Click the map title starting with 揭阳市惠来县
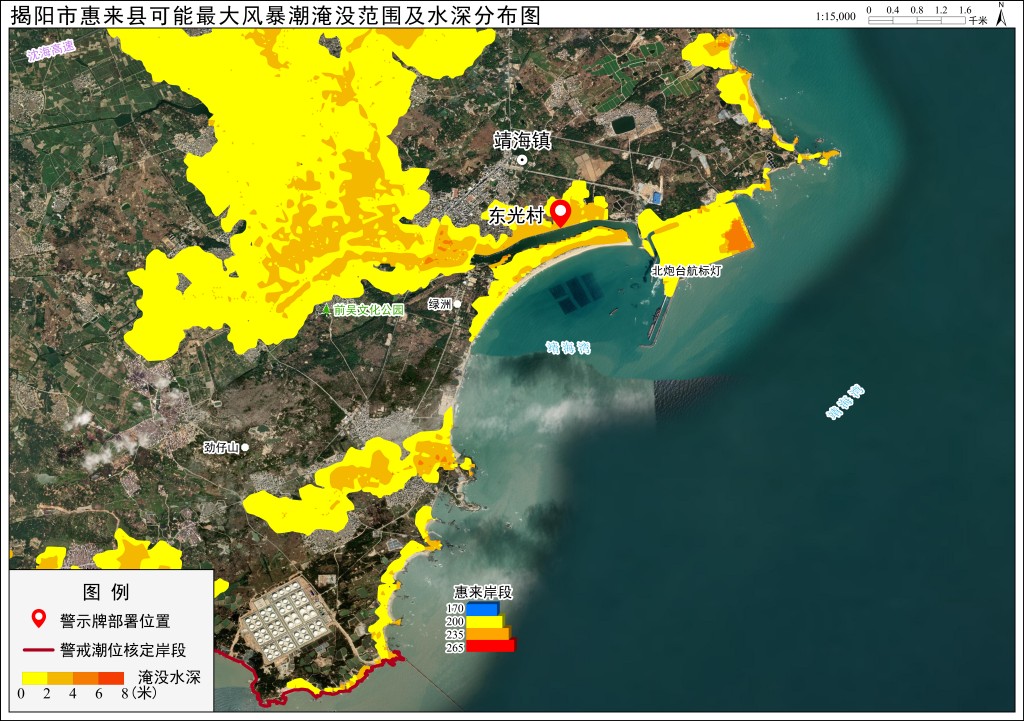 [276, 15]
